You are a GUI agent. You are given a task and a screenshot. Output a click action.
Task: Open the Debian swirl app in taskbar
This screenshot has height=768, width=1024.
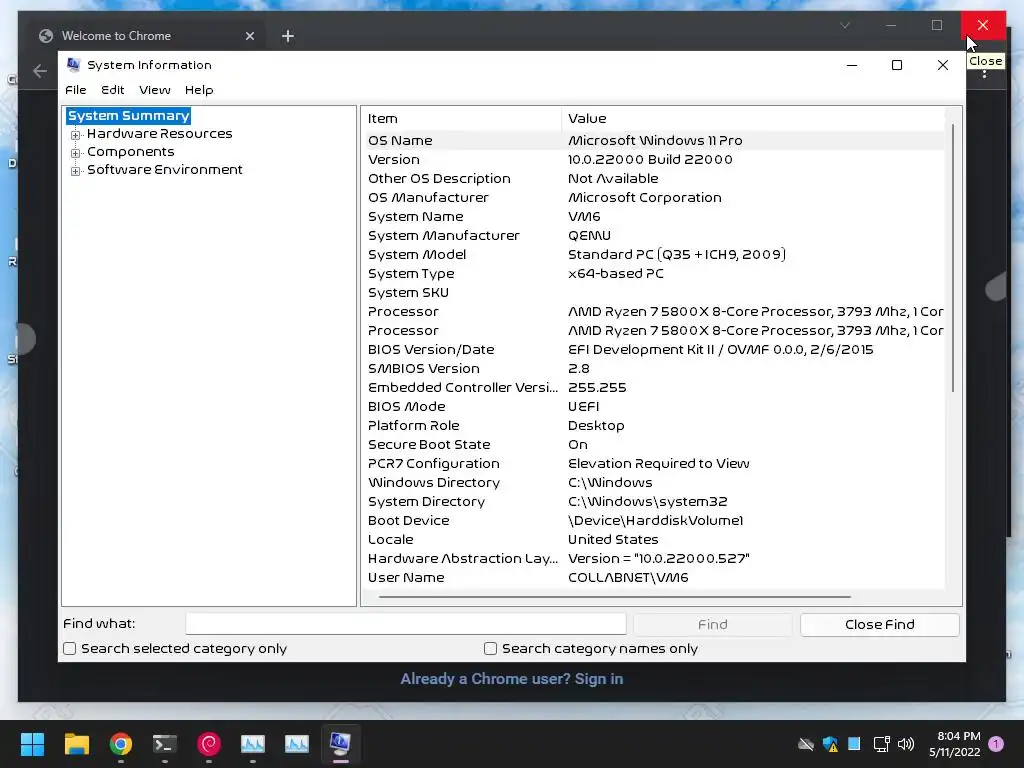pyautogui.click(x=209, y=744)
